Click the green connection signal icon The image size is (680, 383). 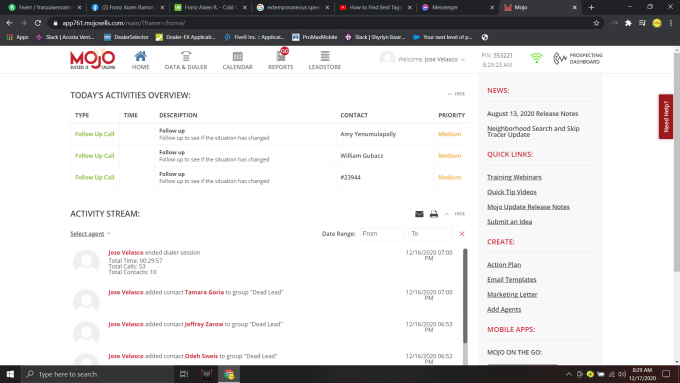tap(536, 58)
